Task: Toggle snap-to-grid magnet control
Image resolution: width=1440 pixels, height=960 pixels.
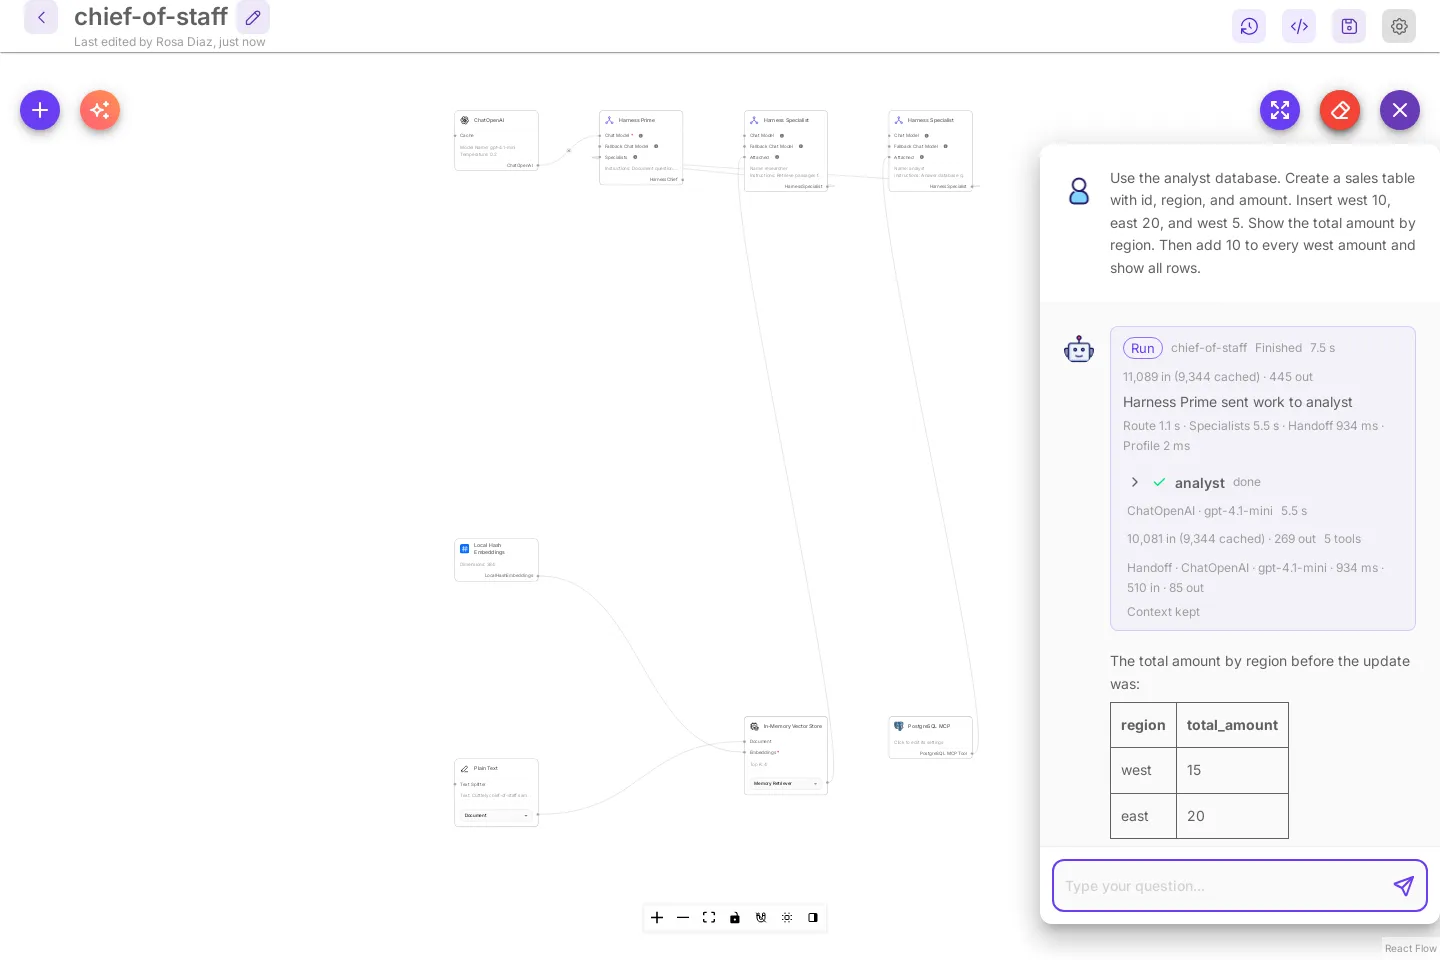Action: (x=761, y=917)
